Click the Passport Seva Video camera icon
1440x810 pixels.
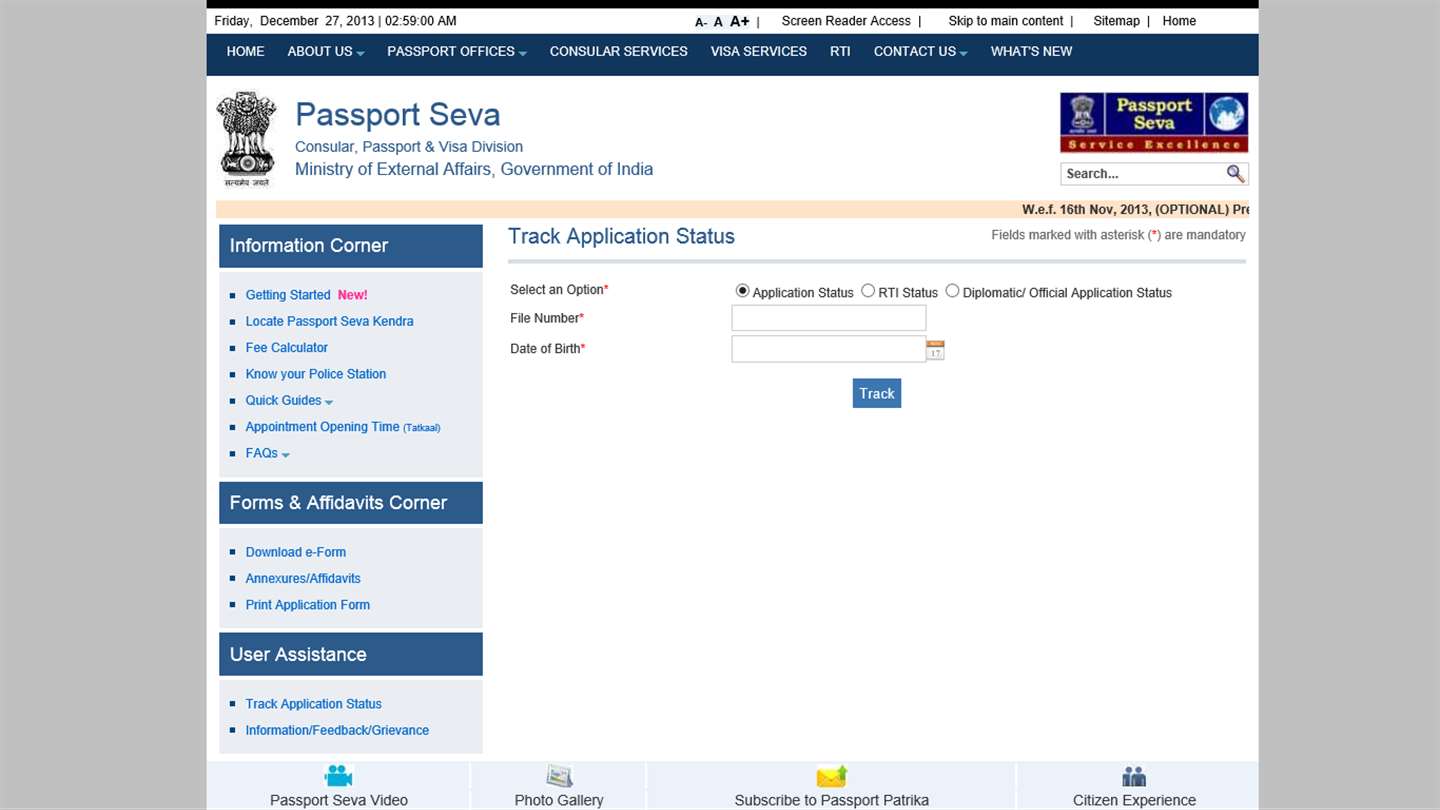point(339,776)
